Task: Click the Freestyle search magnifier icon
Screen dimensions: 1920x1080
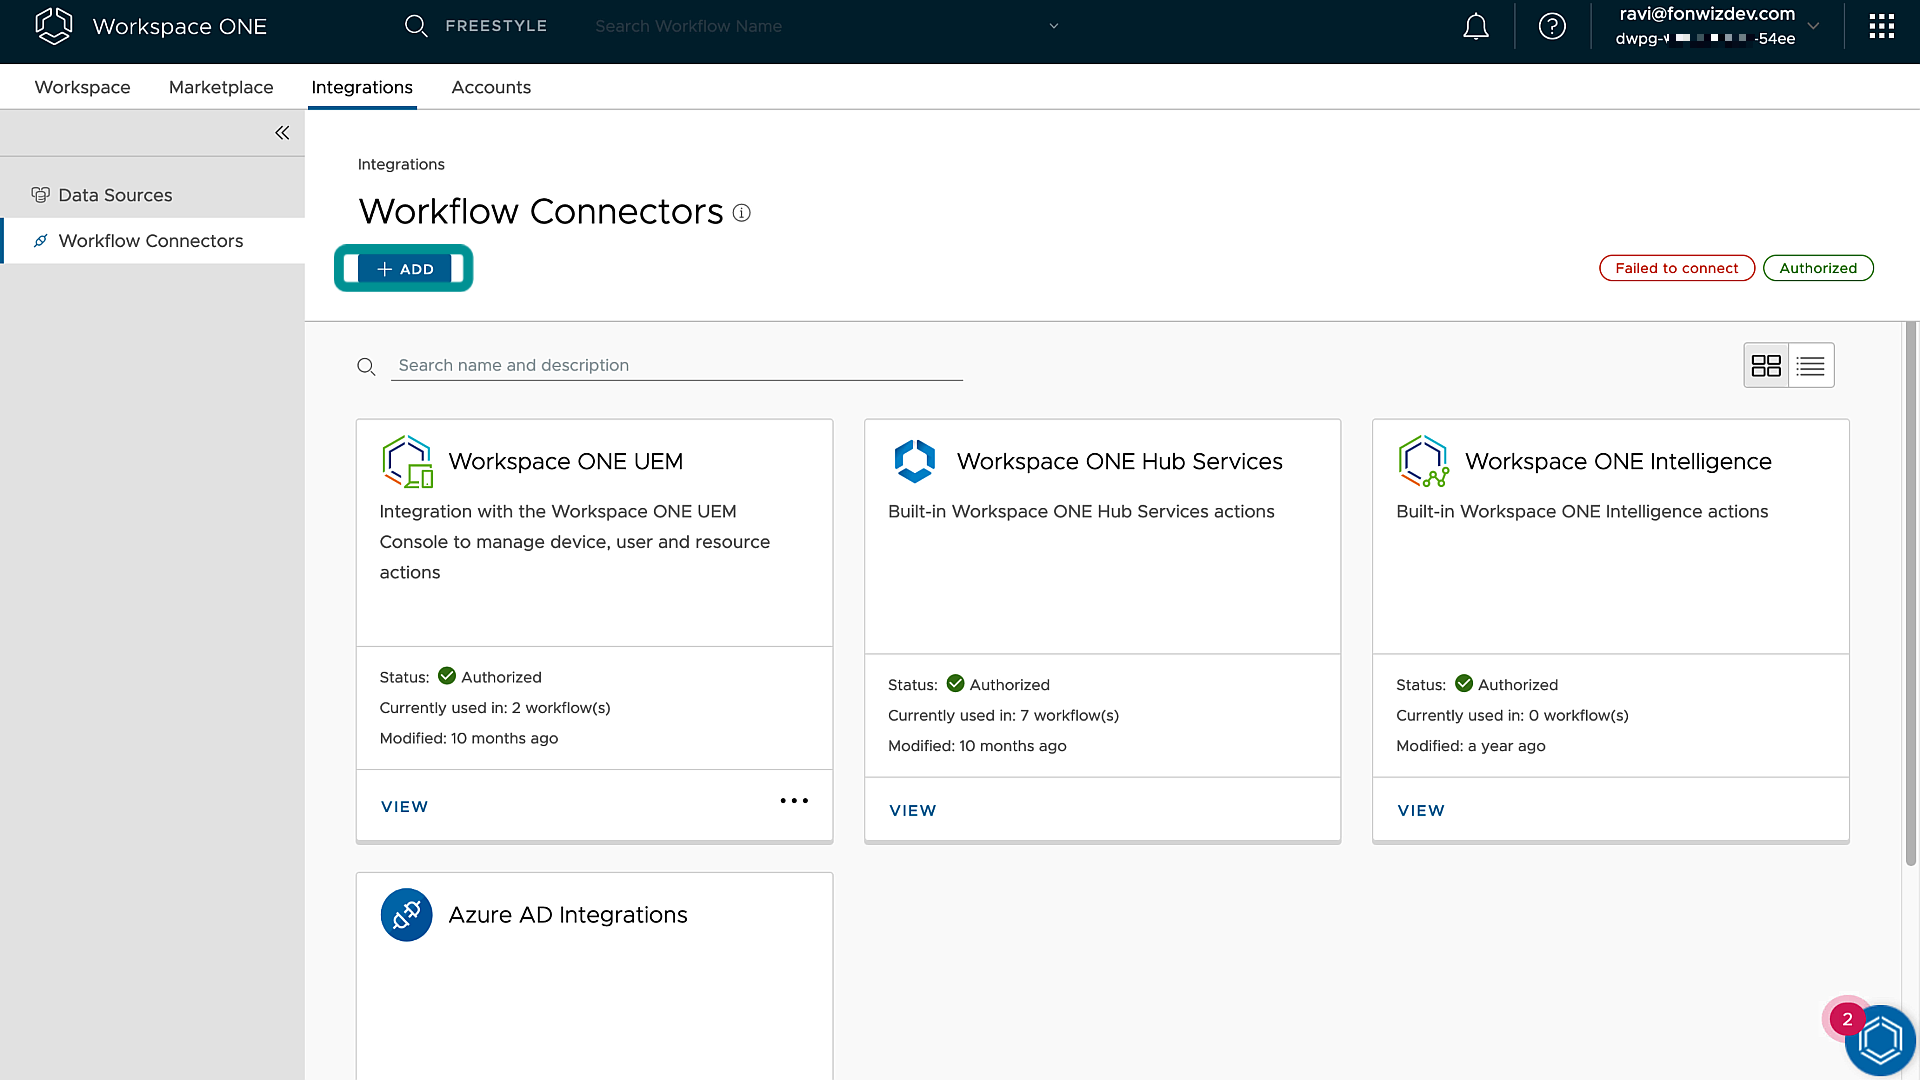Action: click(x=416, y=26)
